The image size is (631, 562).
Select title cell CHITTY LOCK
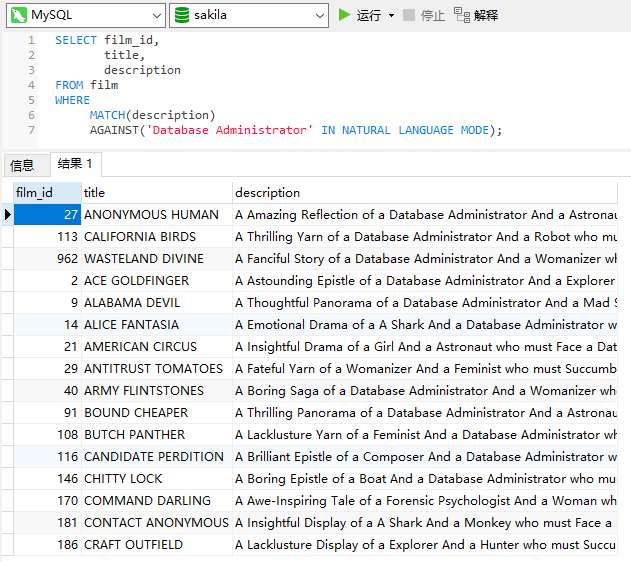click(157, 478)
